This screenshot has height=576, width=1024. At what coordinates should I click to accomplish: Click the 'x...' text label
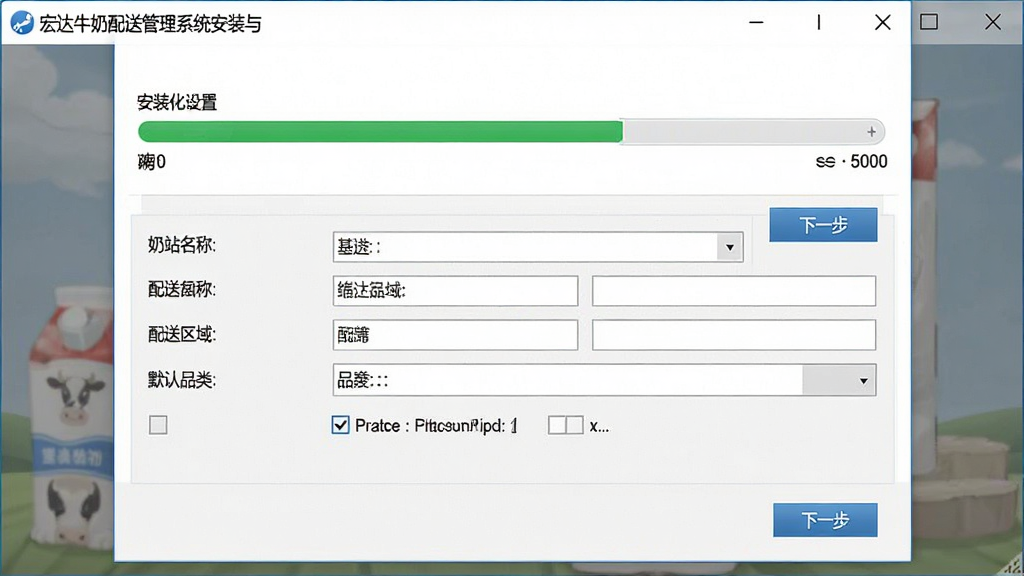599,426
